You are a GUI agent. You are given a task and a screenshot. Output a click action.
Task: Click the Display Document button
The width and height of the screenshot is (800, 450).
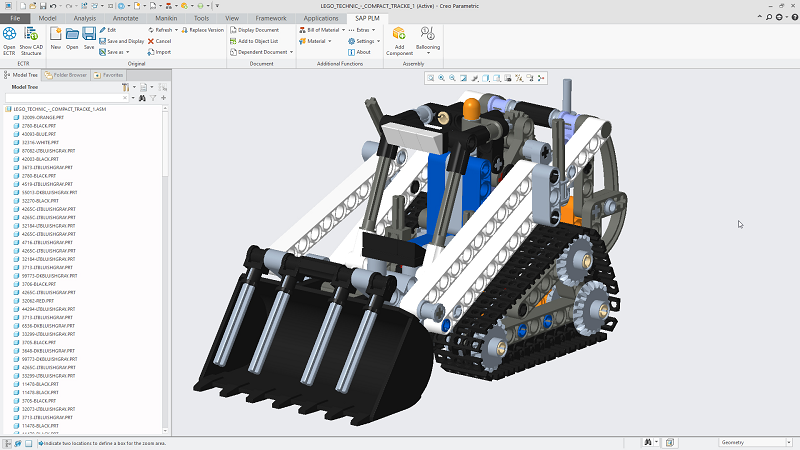click(255, 30)
